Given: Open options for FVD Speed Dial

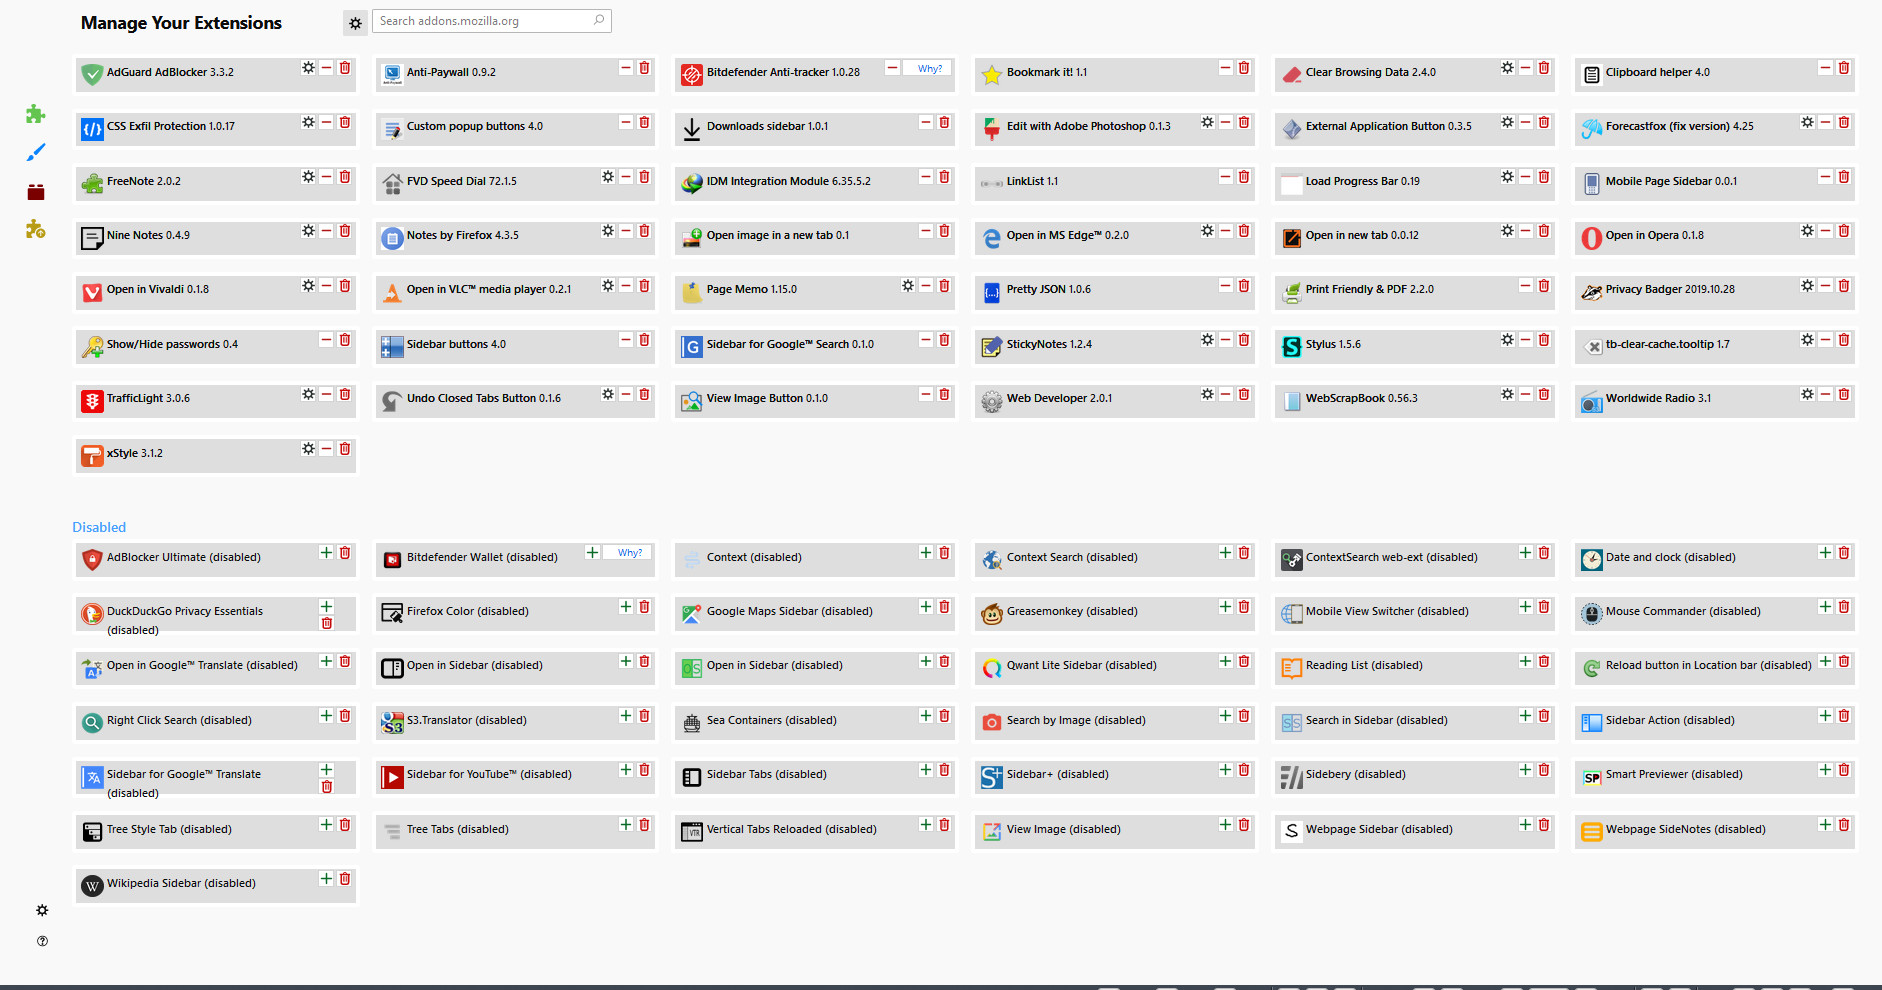Looking at the screenshot, I should (x=607, y=177).
